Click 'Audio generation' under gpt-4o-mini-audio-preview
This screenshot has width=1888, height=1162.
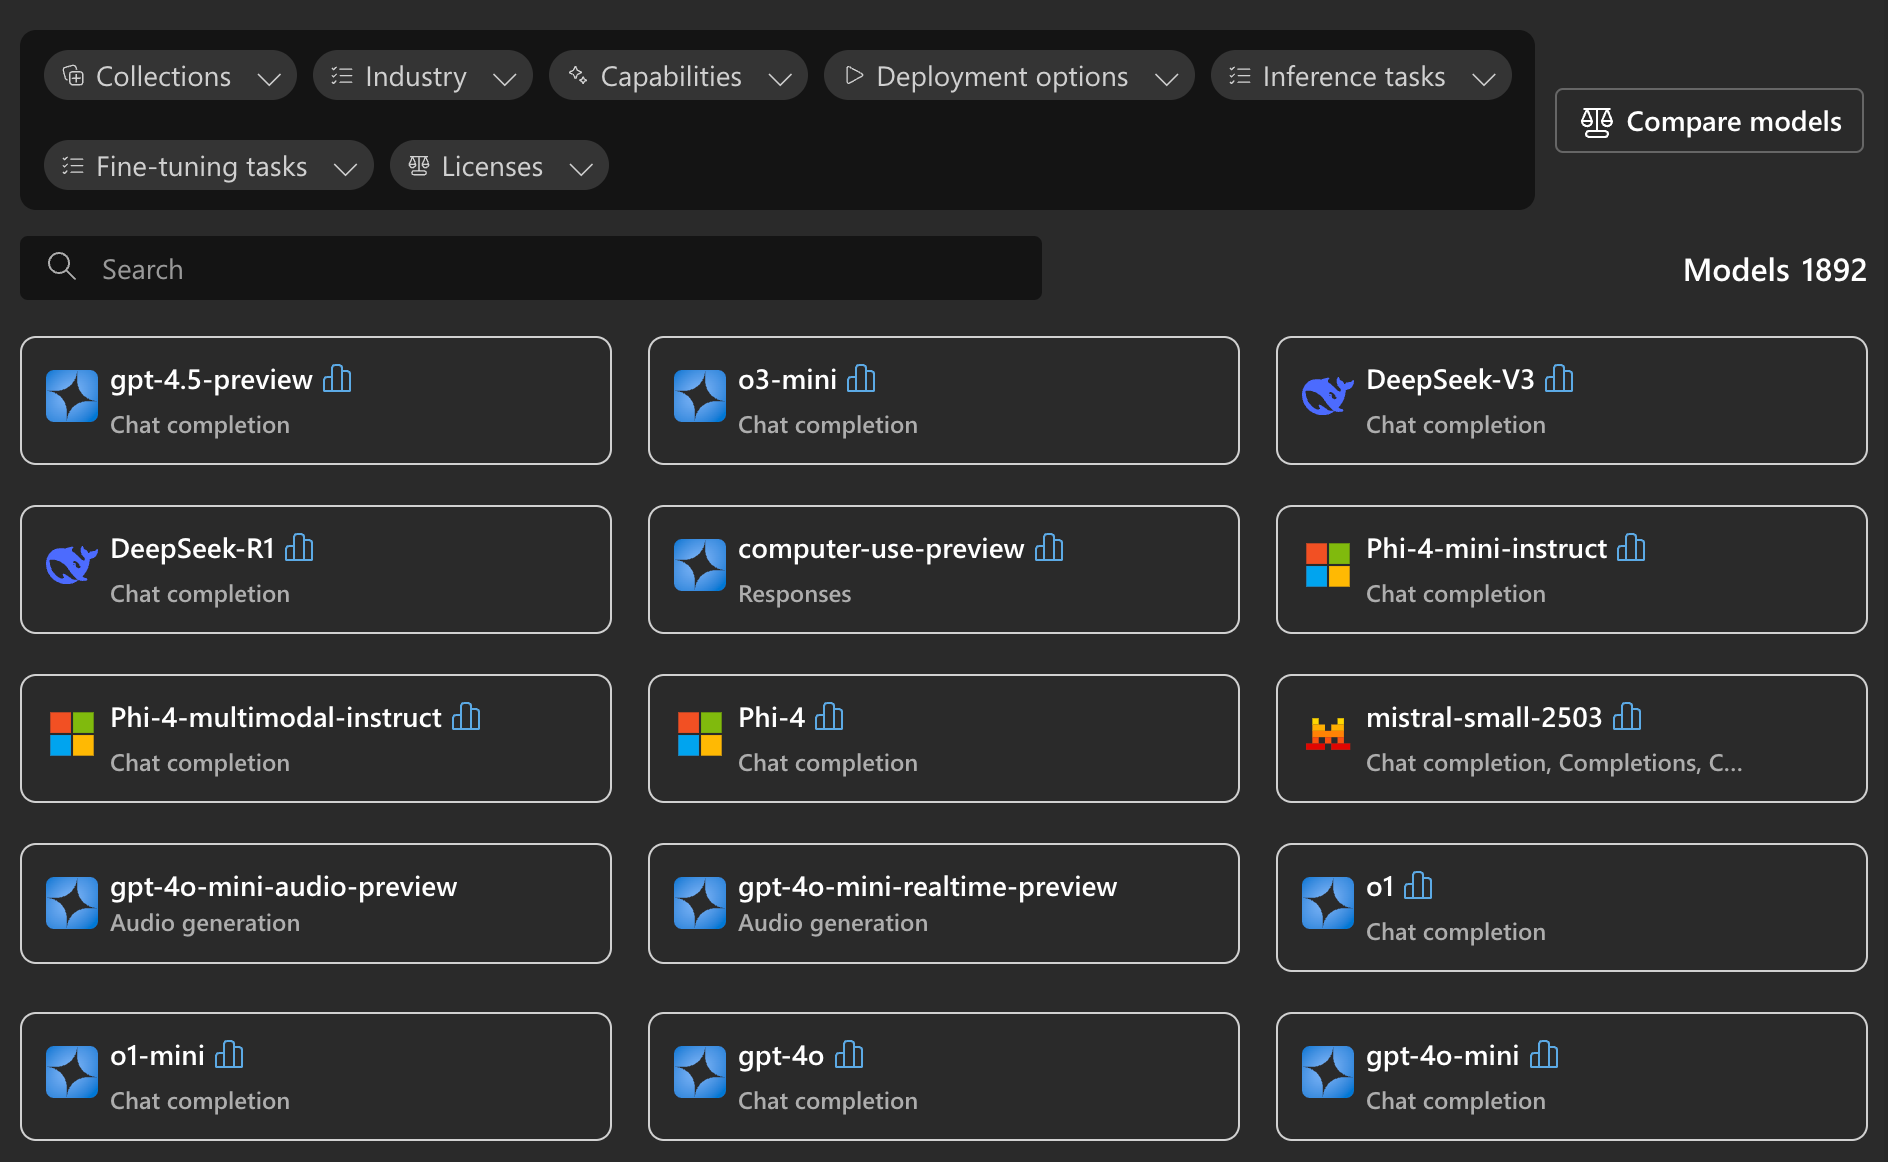pos(204,923)
